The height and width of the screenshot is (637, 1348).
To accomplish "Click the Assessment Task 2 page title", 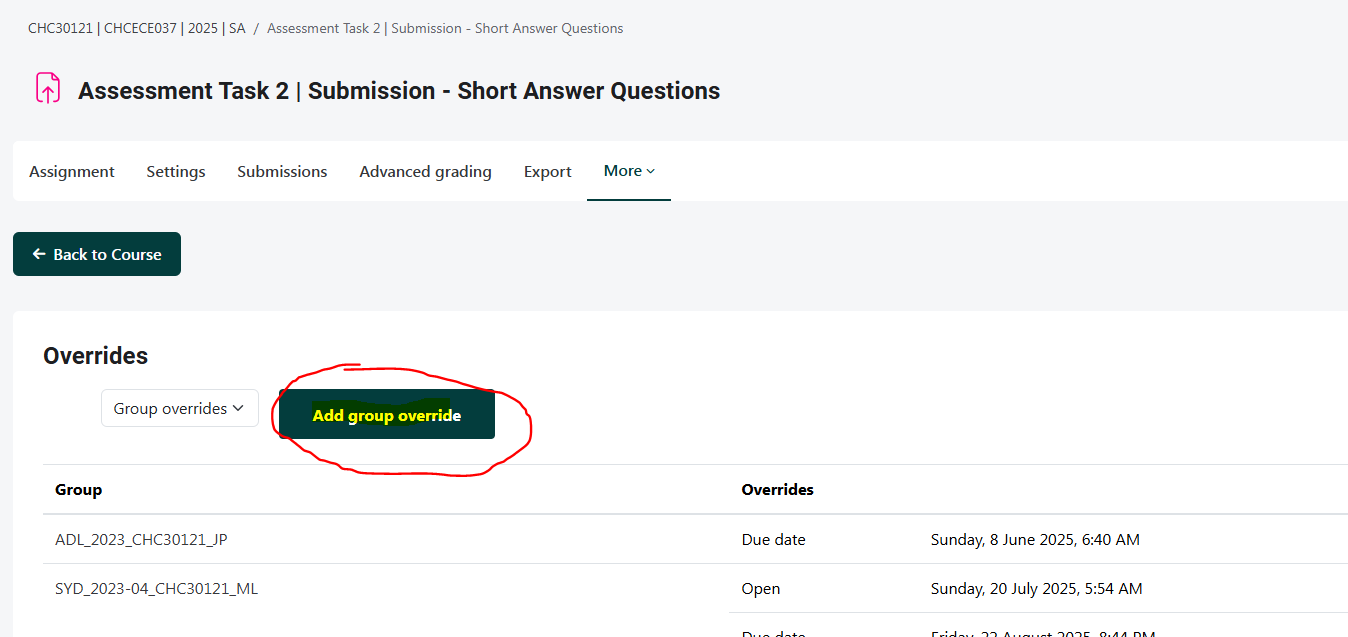I will [399, 91].
